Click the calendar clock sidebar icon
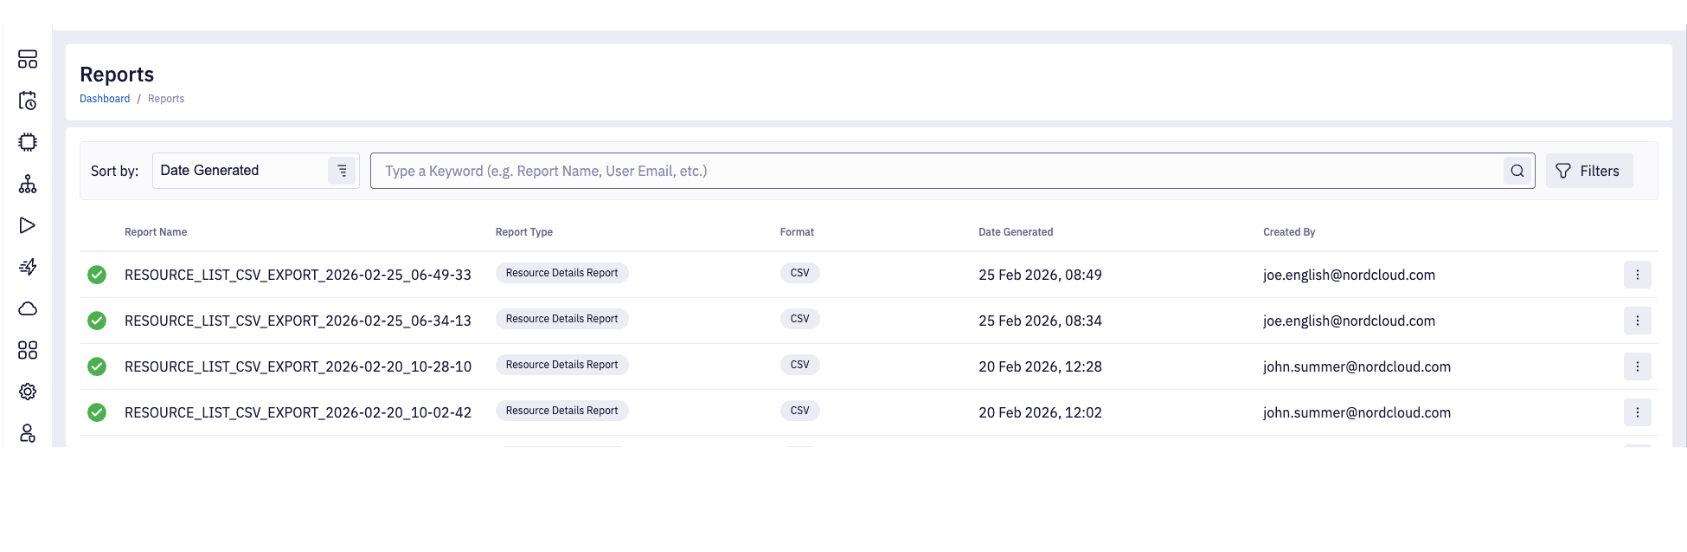The width and height of the screenshot is (1687, 552). (x=28, y=101)
